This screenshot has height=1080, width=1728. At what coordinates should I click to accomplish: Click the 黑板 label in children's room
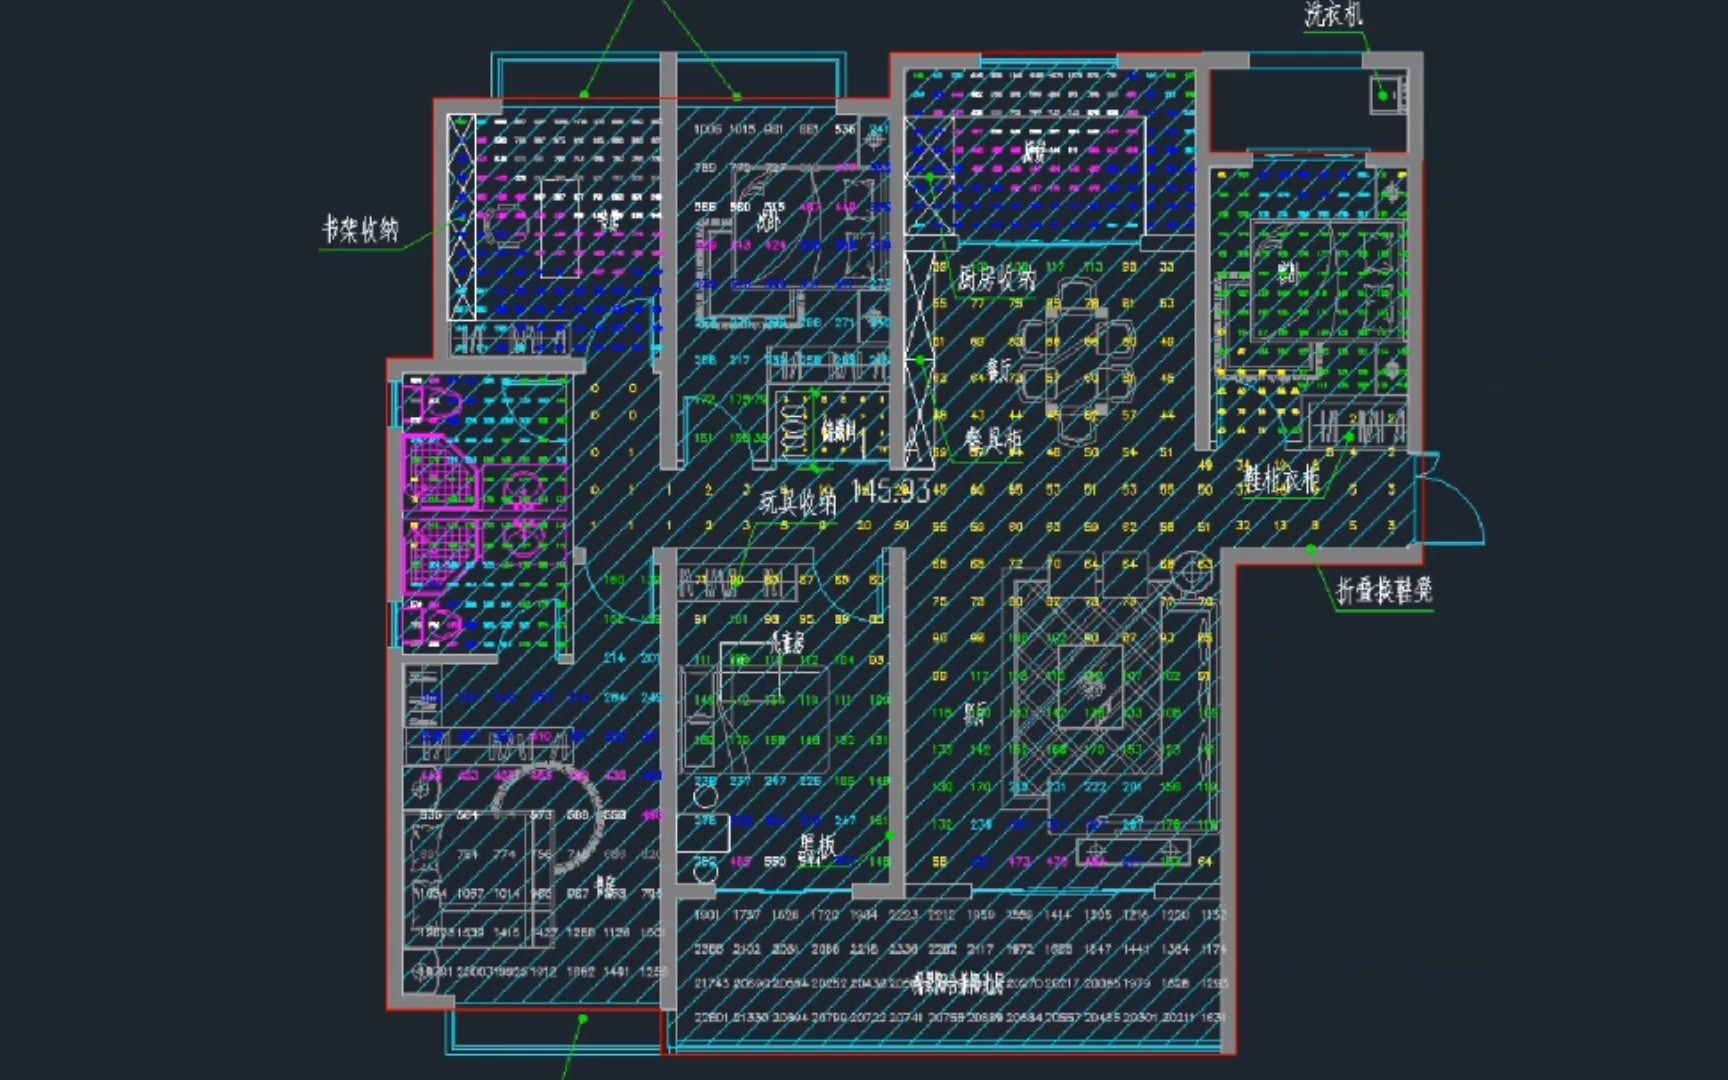(817, 848)
